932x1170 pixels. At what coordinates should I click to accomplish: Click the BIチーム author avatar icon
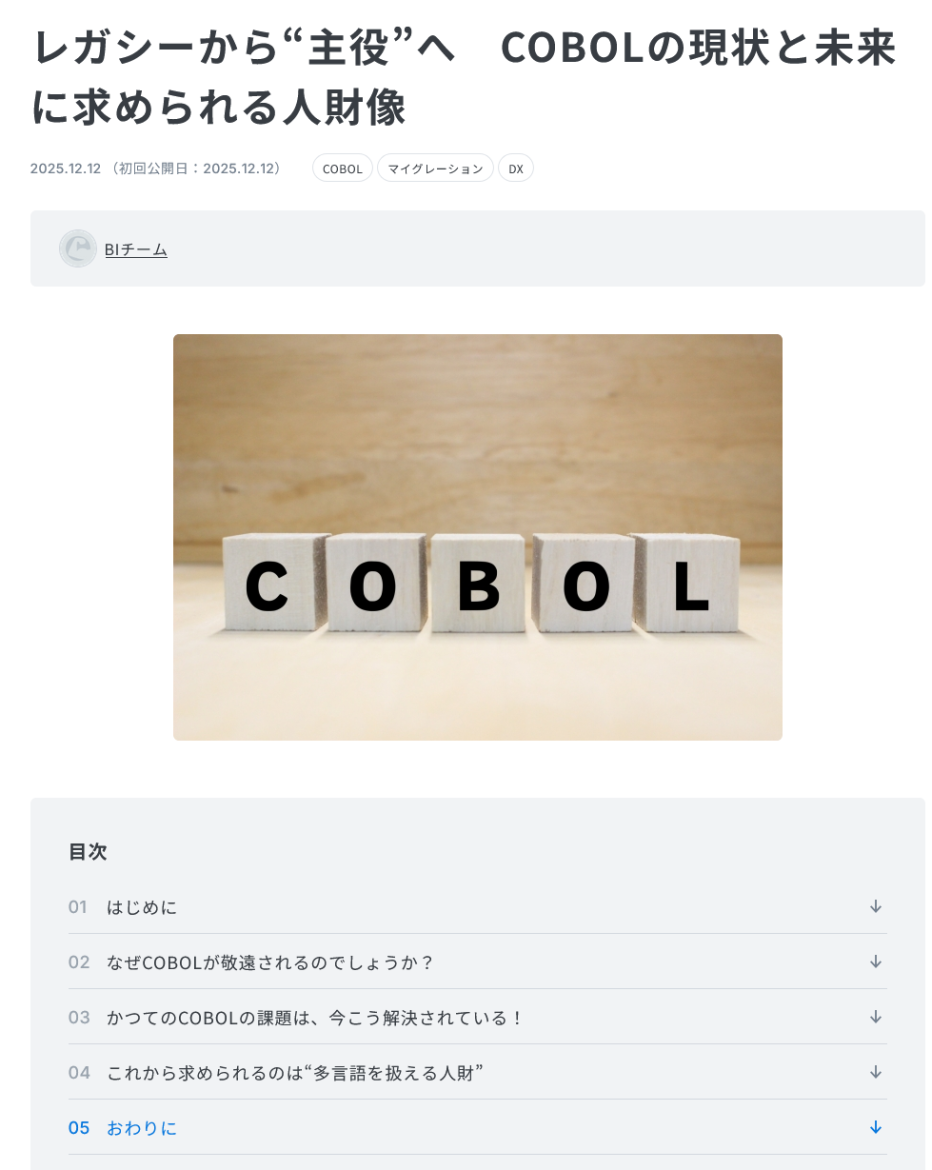tap(77, 249)
